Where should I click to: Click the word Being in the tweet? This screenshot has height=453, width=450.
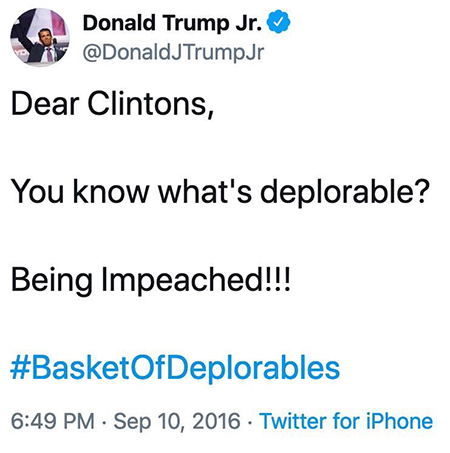point(52,281)
